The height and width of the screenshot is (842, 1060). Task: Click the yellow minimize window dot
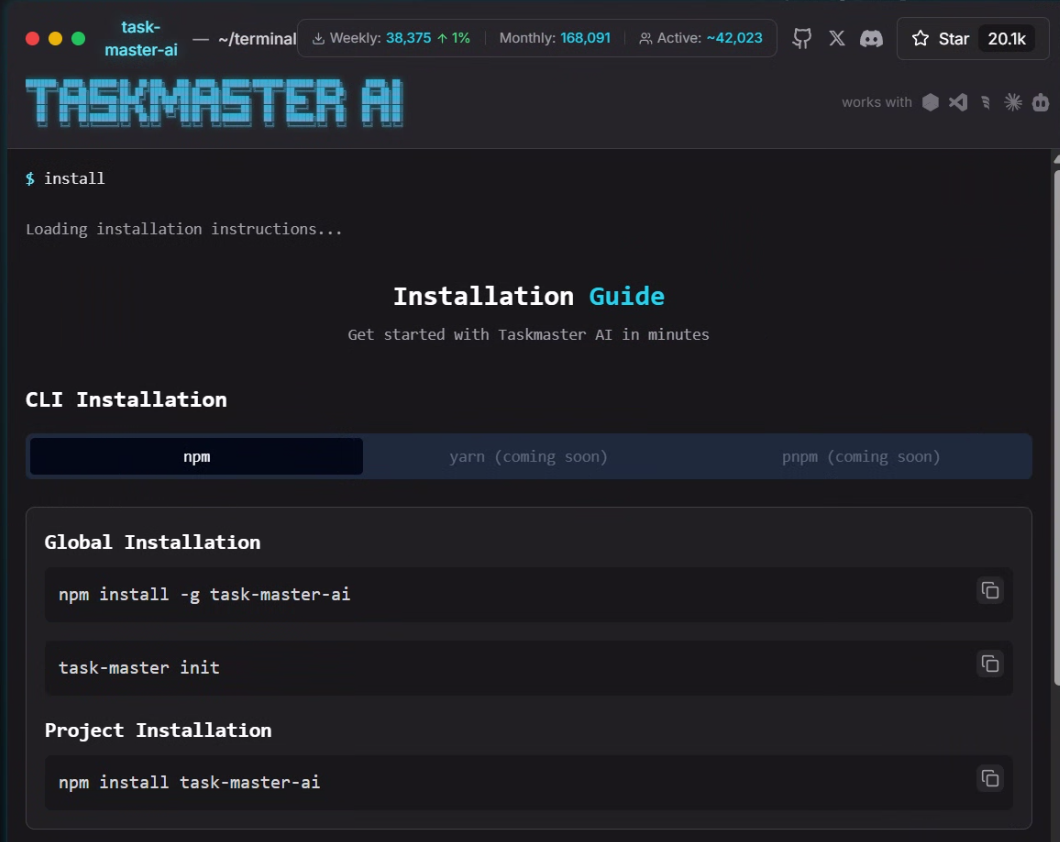pyautogui.click(x=55, y=39)
